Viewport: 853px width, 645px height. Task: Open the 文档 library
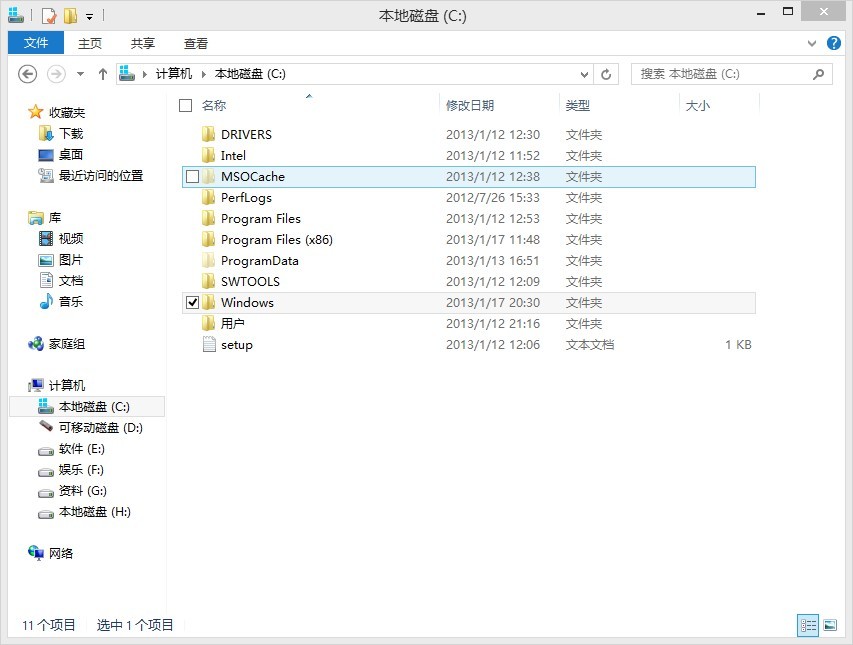[x=71, y=281]
